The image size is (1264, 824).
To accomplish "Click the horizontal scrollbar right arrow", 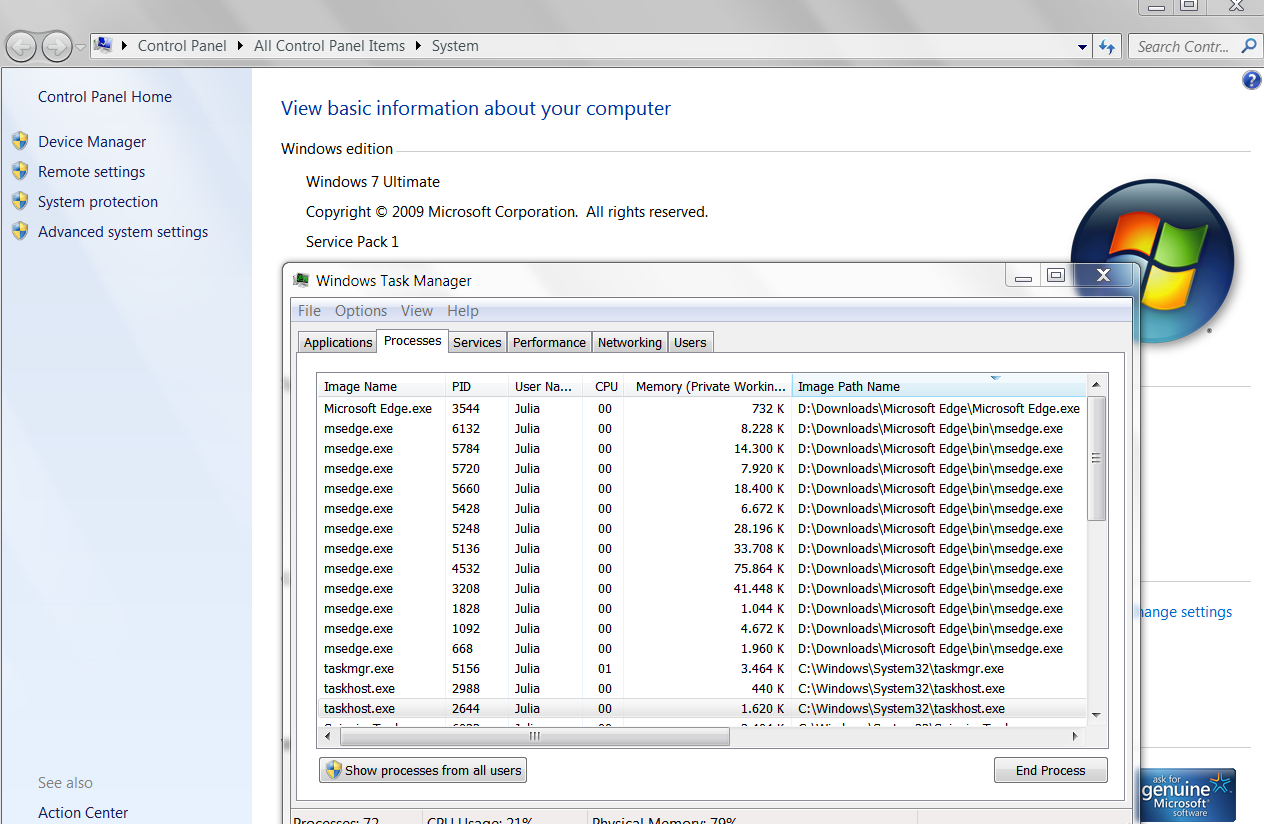I will pos(1076,736).
